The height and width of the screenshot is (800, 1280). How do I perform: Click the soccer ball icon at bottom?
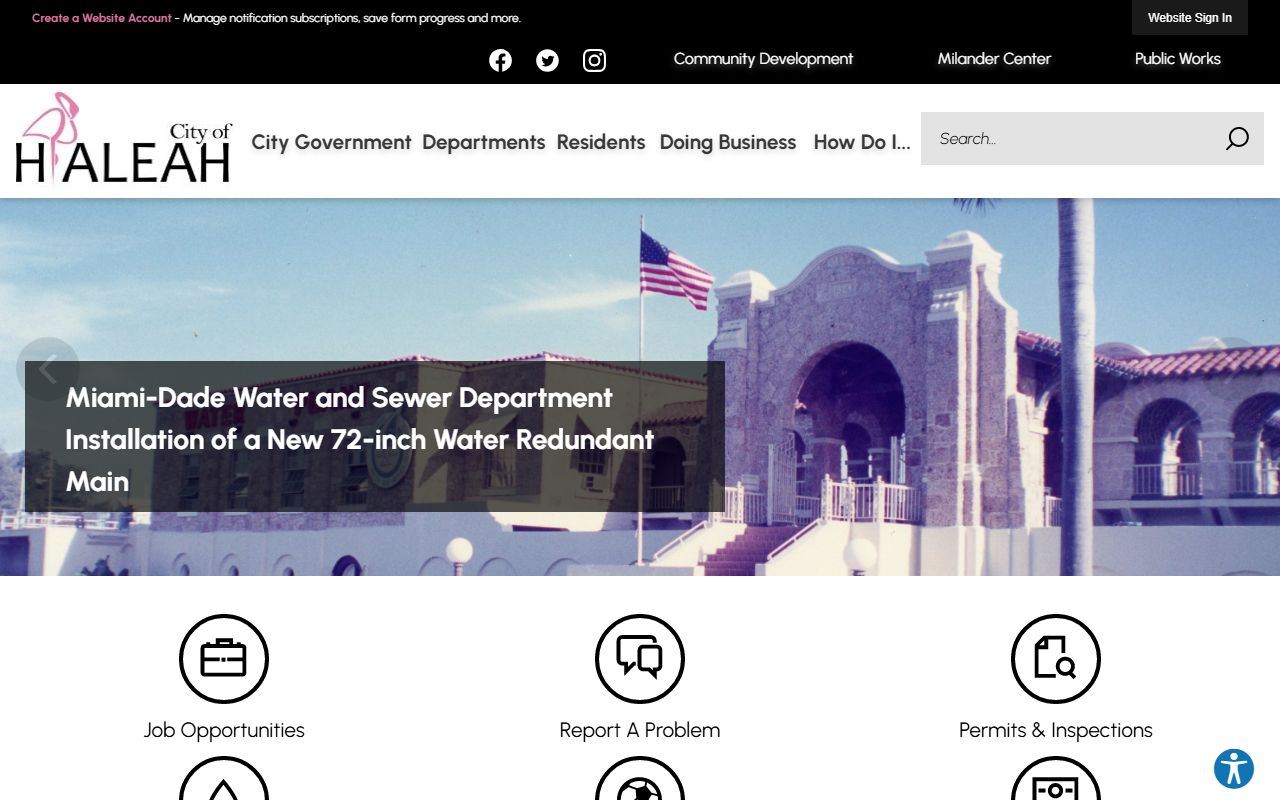[x=640, y=779]
